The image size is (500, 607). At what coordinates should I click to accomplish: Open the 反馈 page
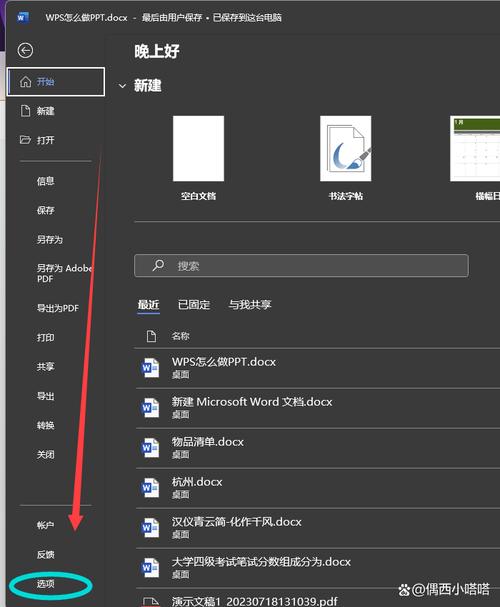pyautogui.click(x=46, y=554)
